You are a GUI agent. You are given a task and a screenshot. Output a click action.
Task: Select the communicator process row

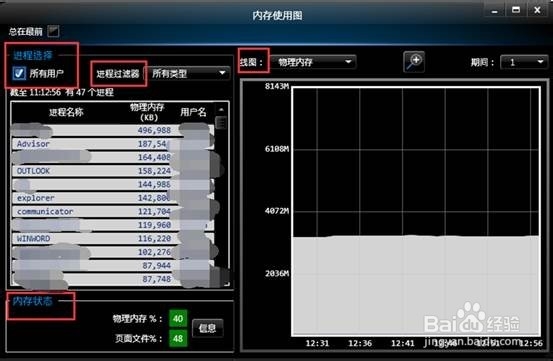[x=113, y=212]
